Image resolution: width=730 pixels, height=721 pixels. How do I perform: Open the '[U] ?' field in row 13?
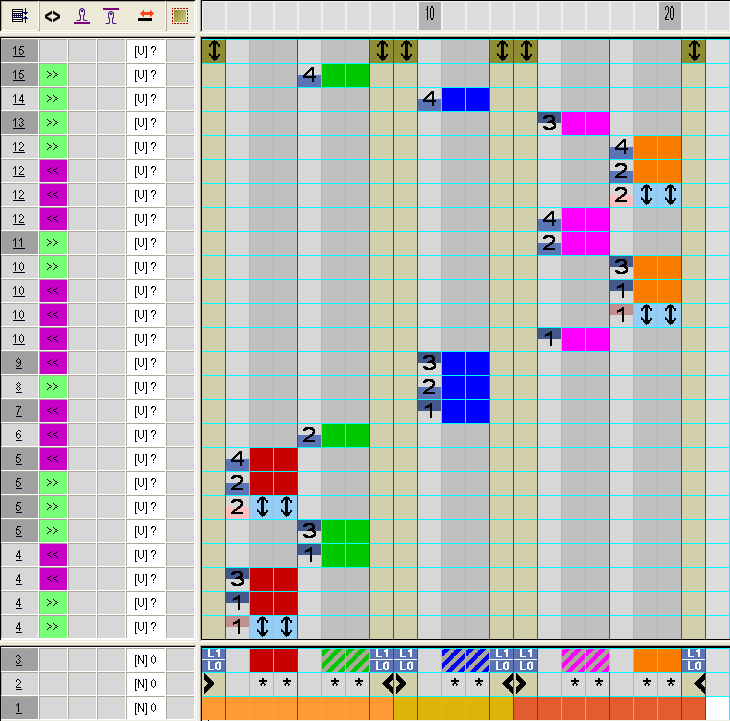[146, 123]
